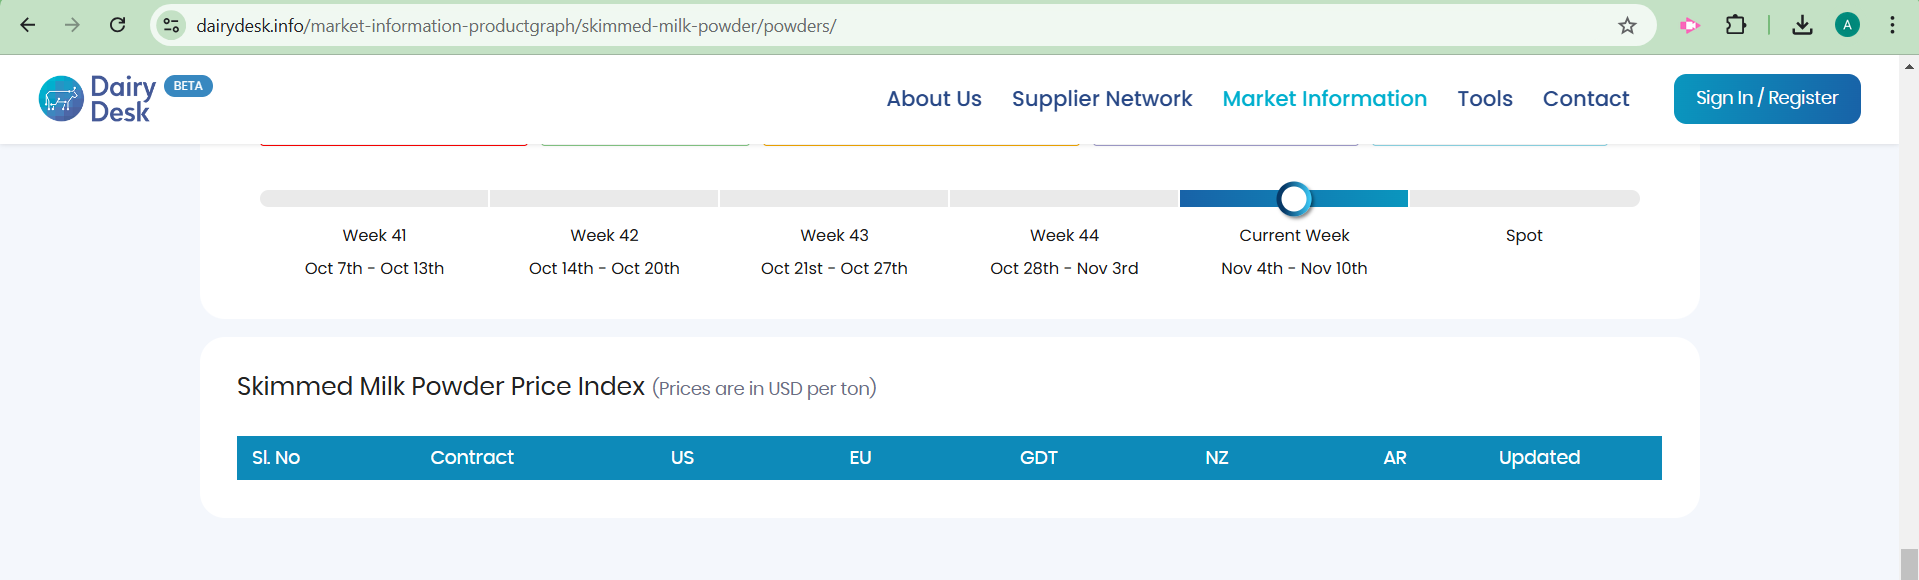
Task: Open browser downloads
Action: [1802, 25]
